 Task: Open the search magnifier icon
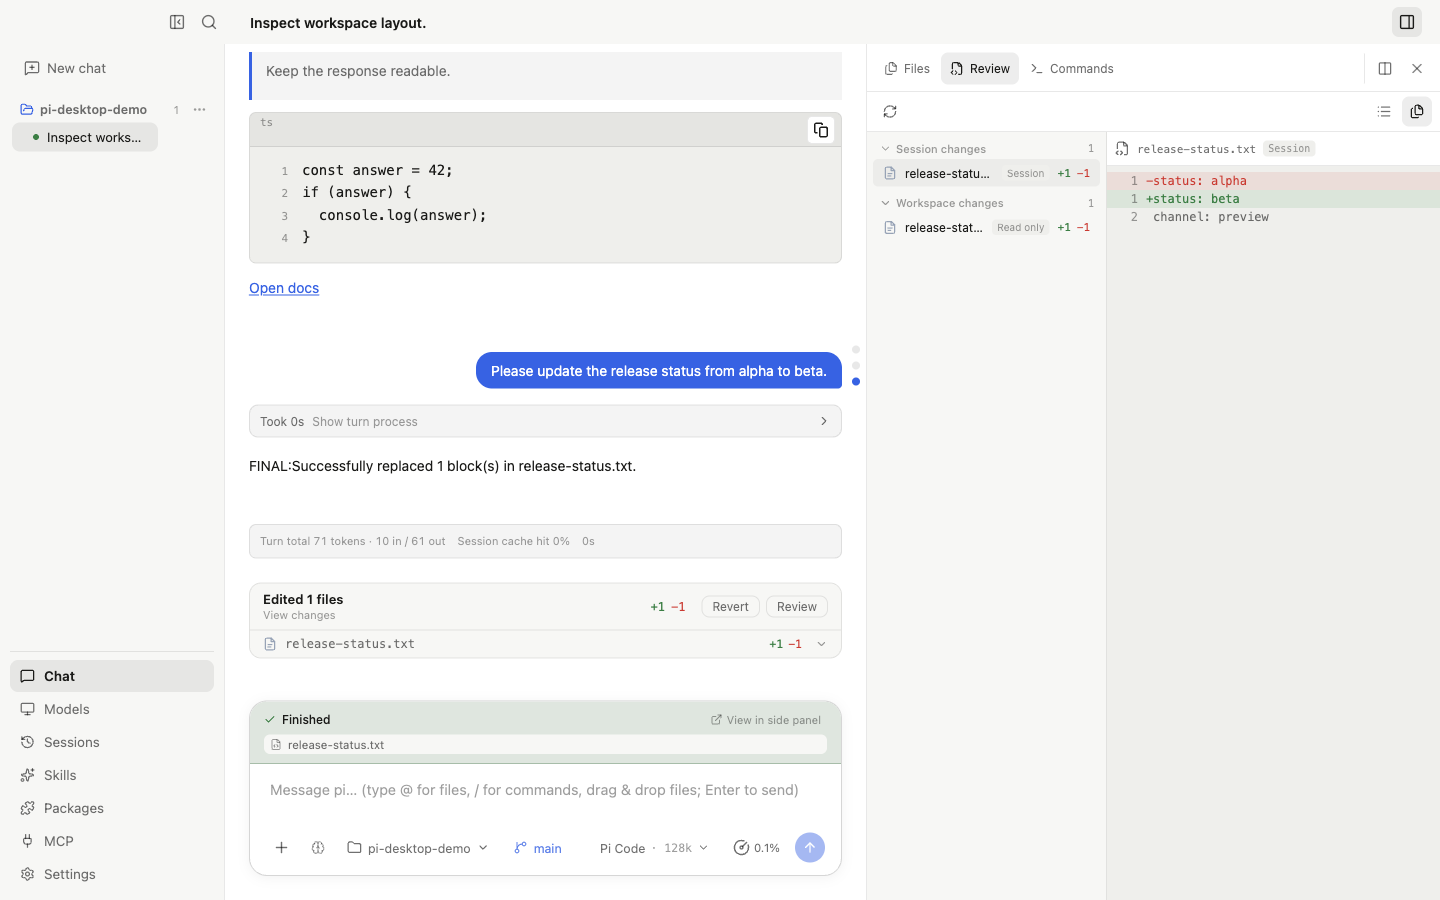[x=209, y=22]
